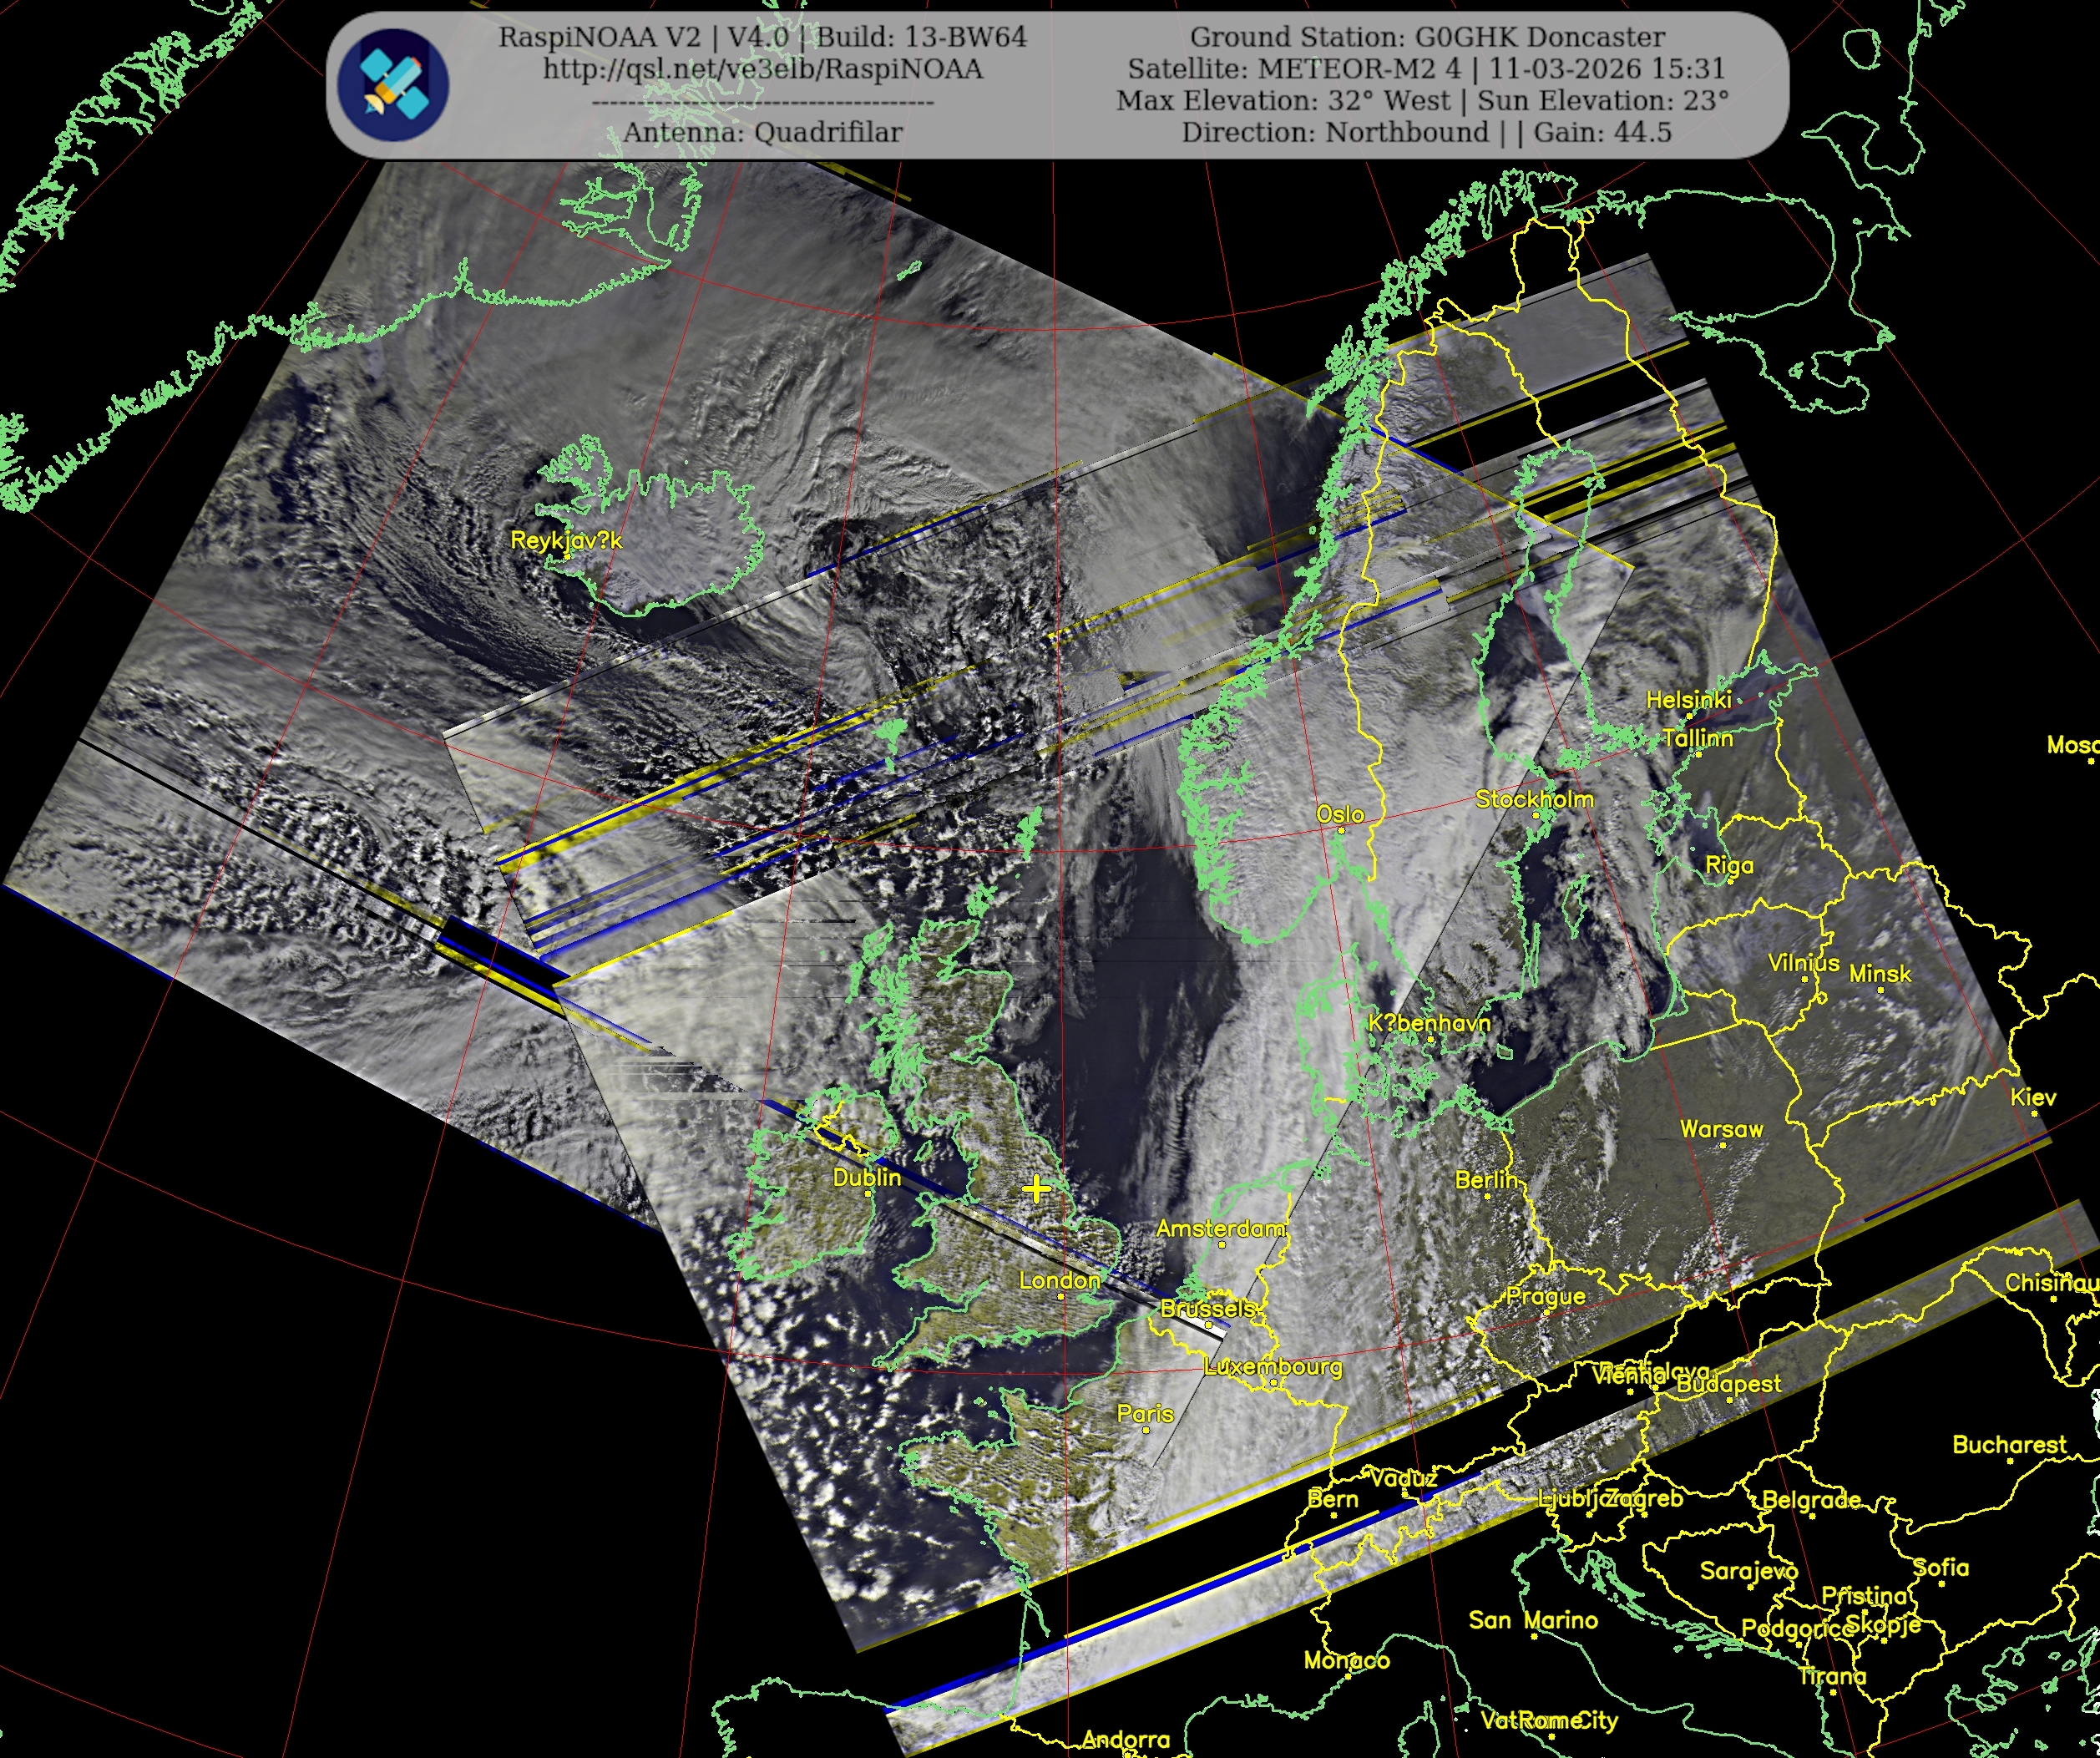
Task: Click the Paris city marker dot
Action: [x=1146, y=1430]
